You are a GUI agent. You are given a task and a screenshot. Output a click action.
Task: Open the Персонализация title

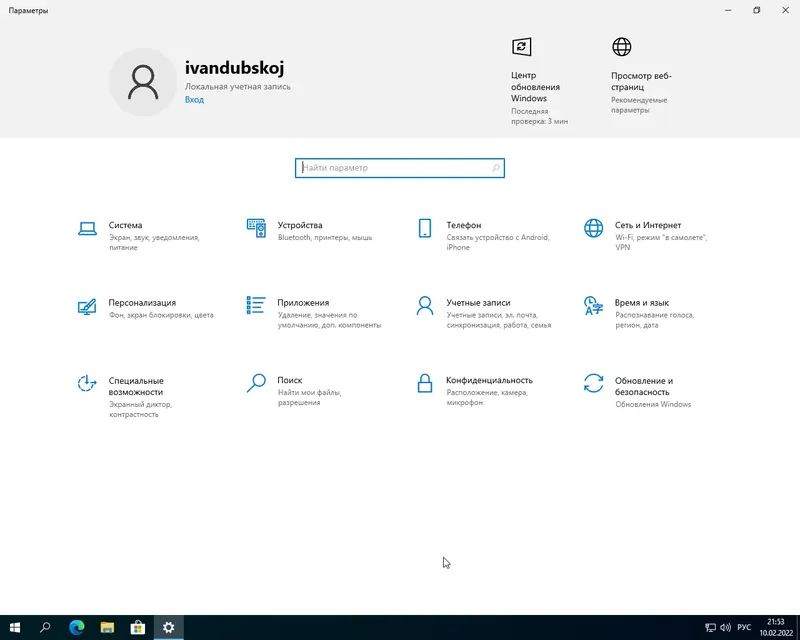[142, 303]
